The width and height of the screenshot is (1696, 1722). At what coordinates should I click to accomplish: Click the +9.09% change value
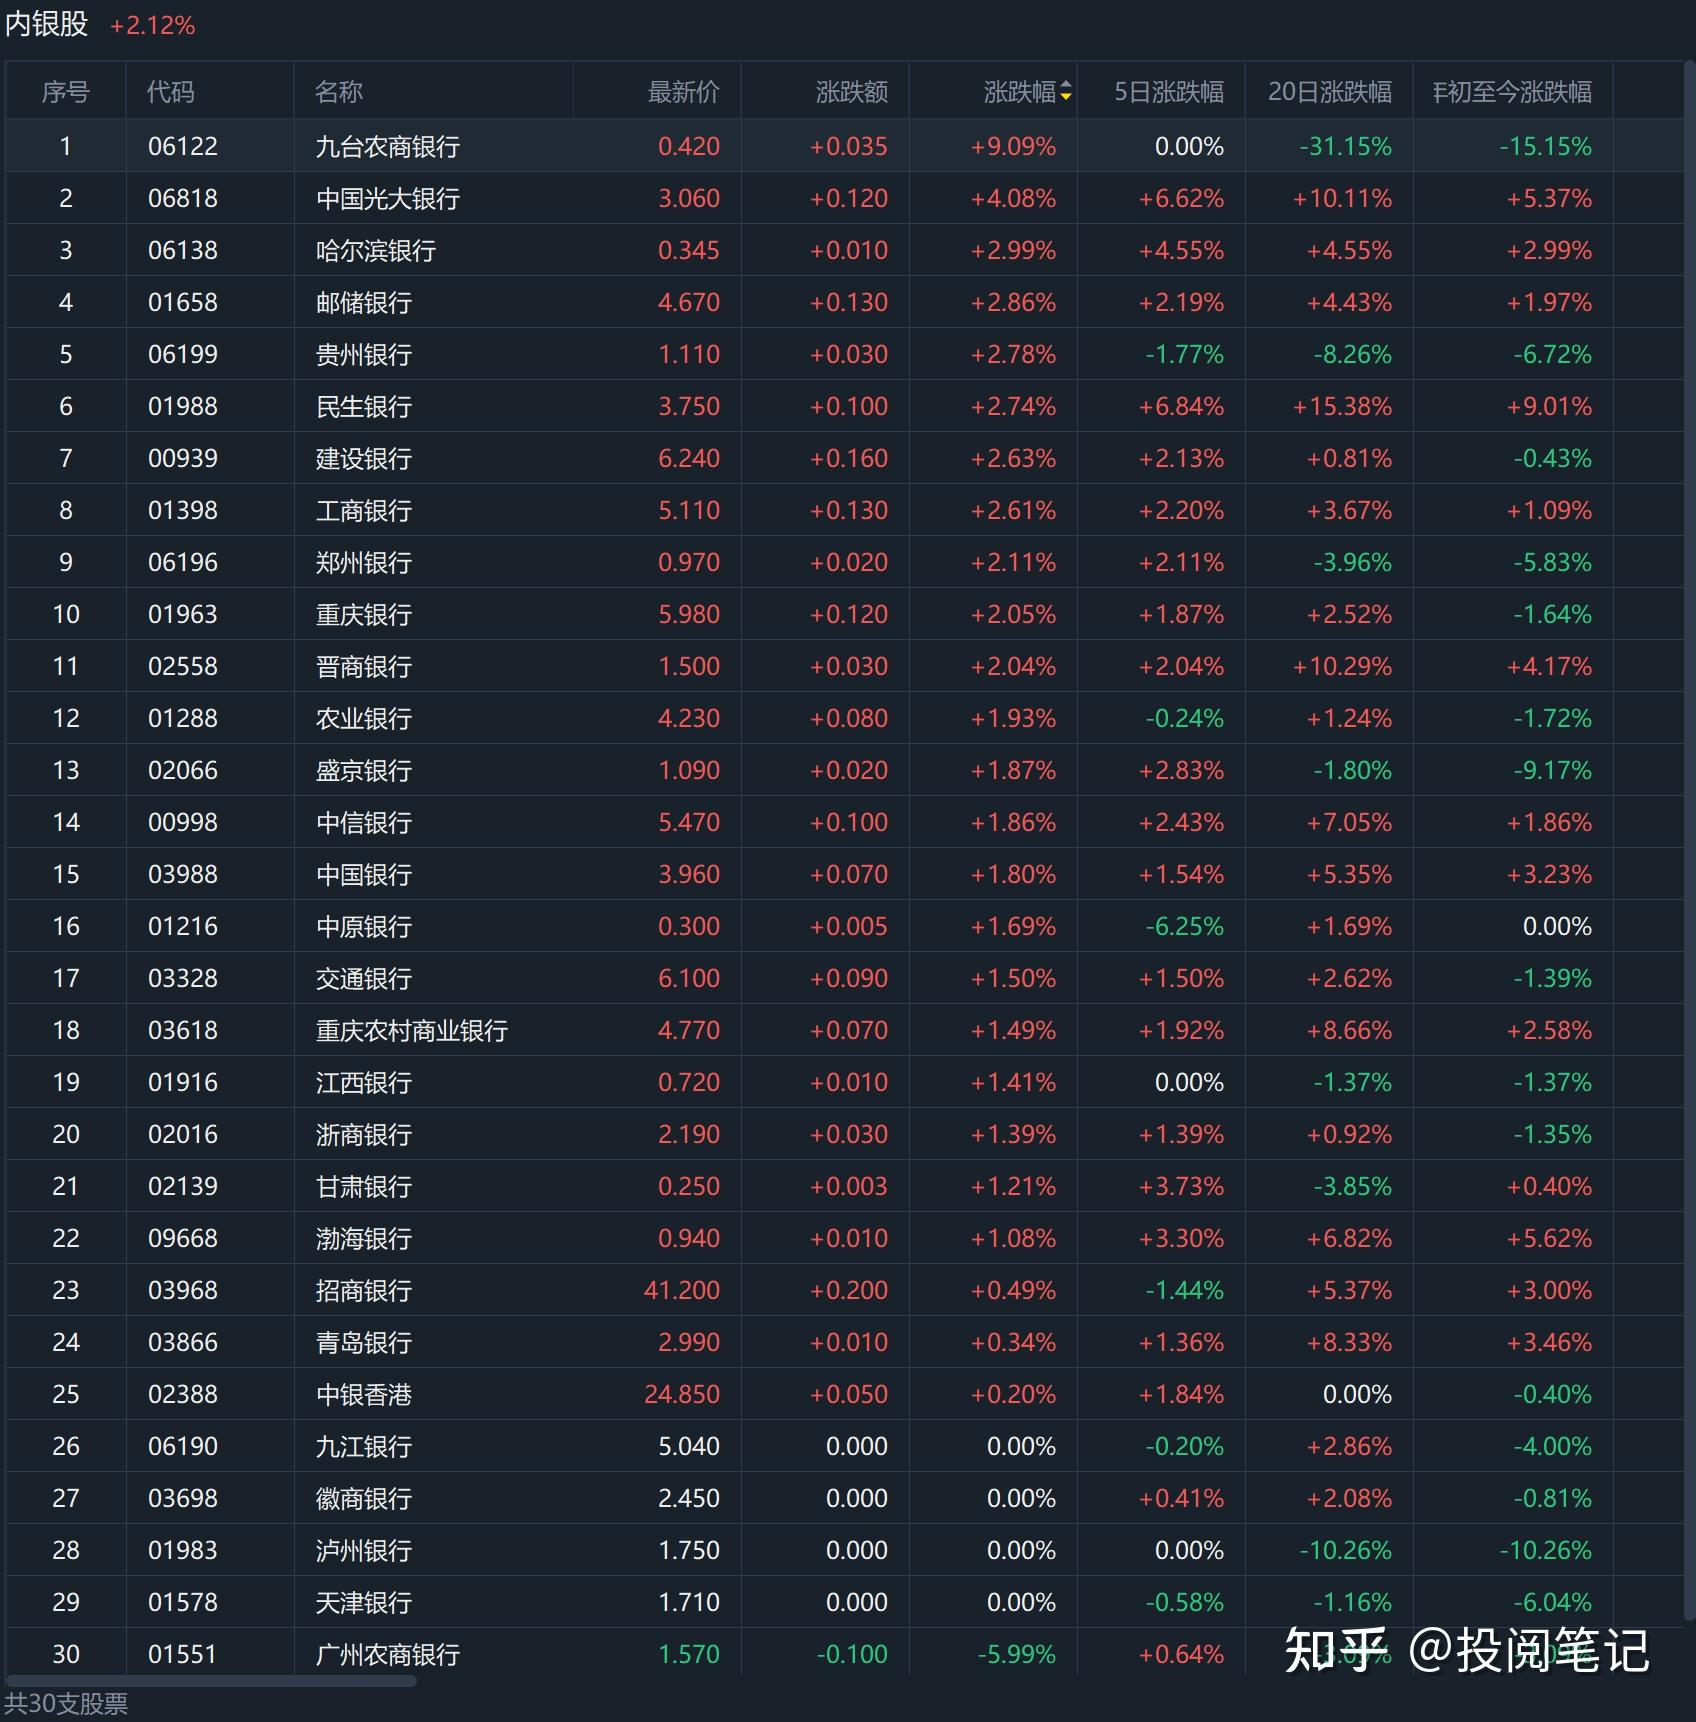tap(1013, 146)
